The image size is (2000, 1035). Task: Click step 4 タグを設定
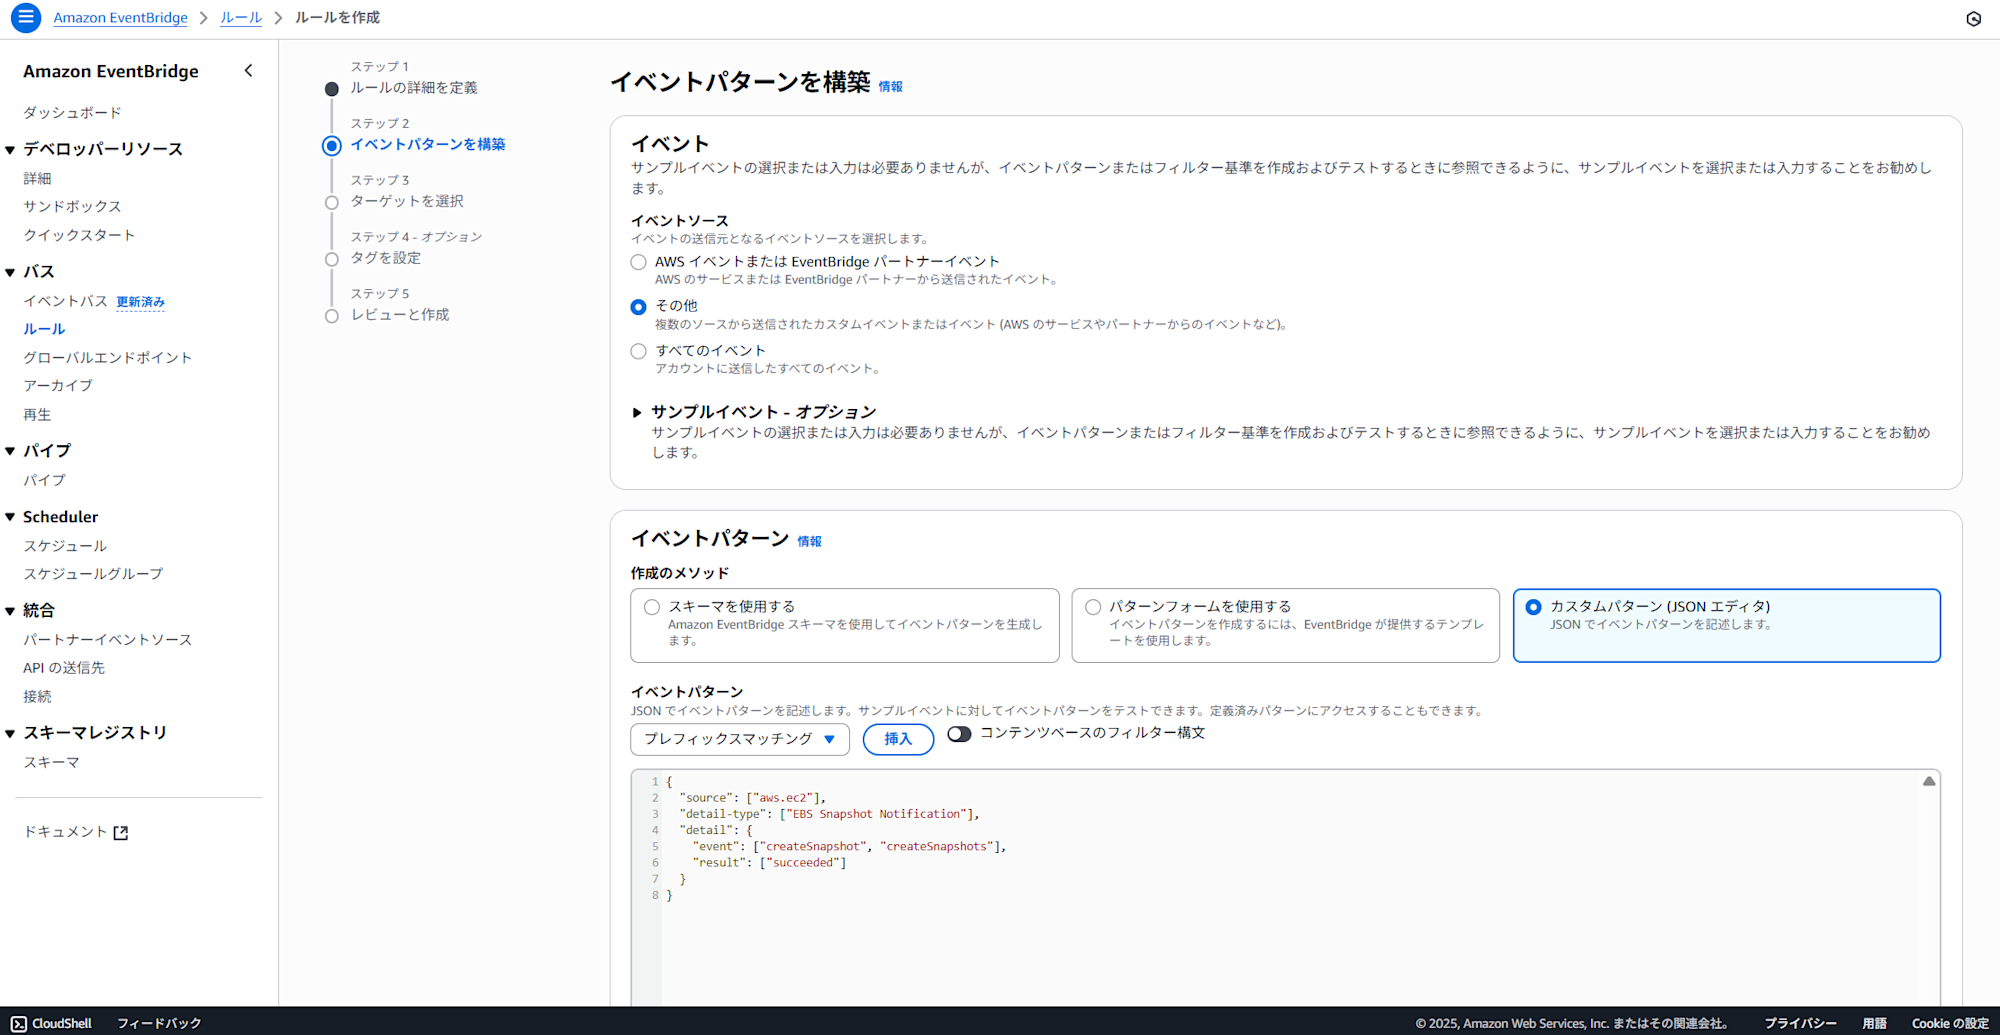385,258
